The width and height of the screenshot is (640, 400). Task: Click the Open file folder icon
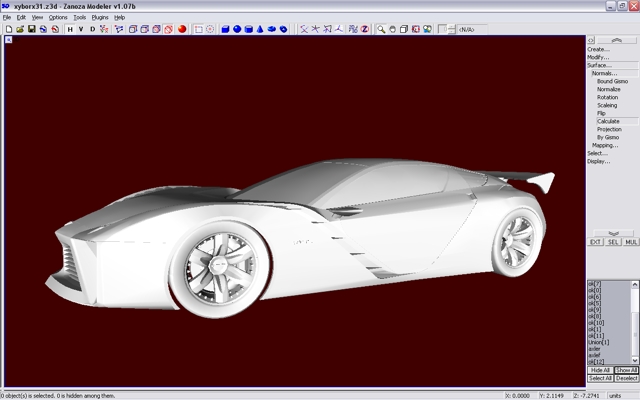click(x=19, y=29)
